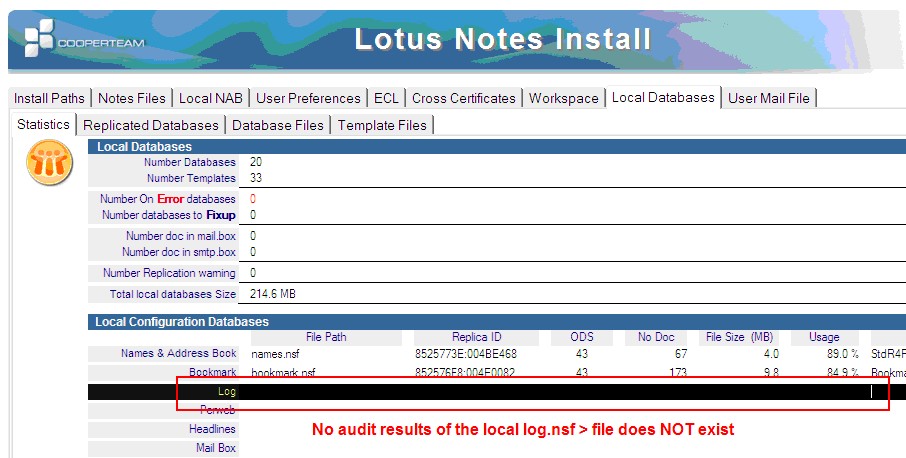
Task: Open the Replicated Databases sub-tab
Action: coord(151,125)
